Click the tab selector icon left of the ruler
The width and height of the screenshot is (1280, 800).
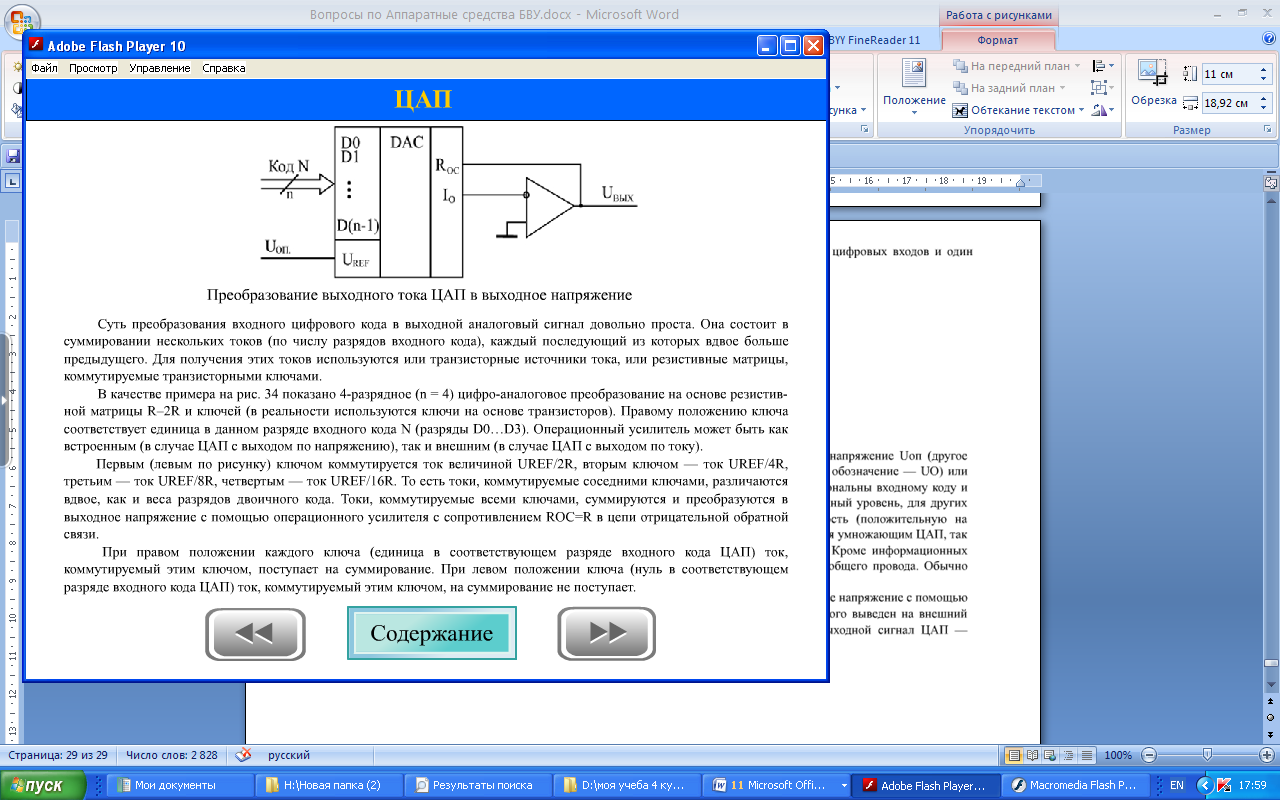(14, 181)
